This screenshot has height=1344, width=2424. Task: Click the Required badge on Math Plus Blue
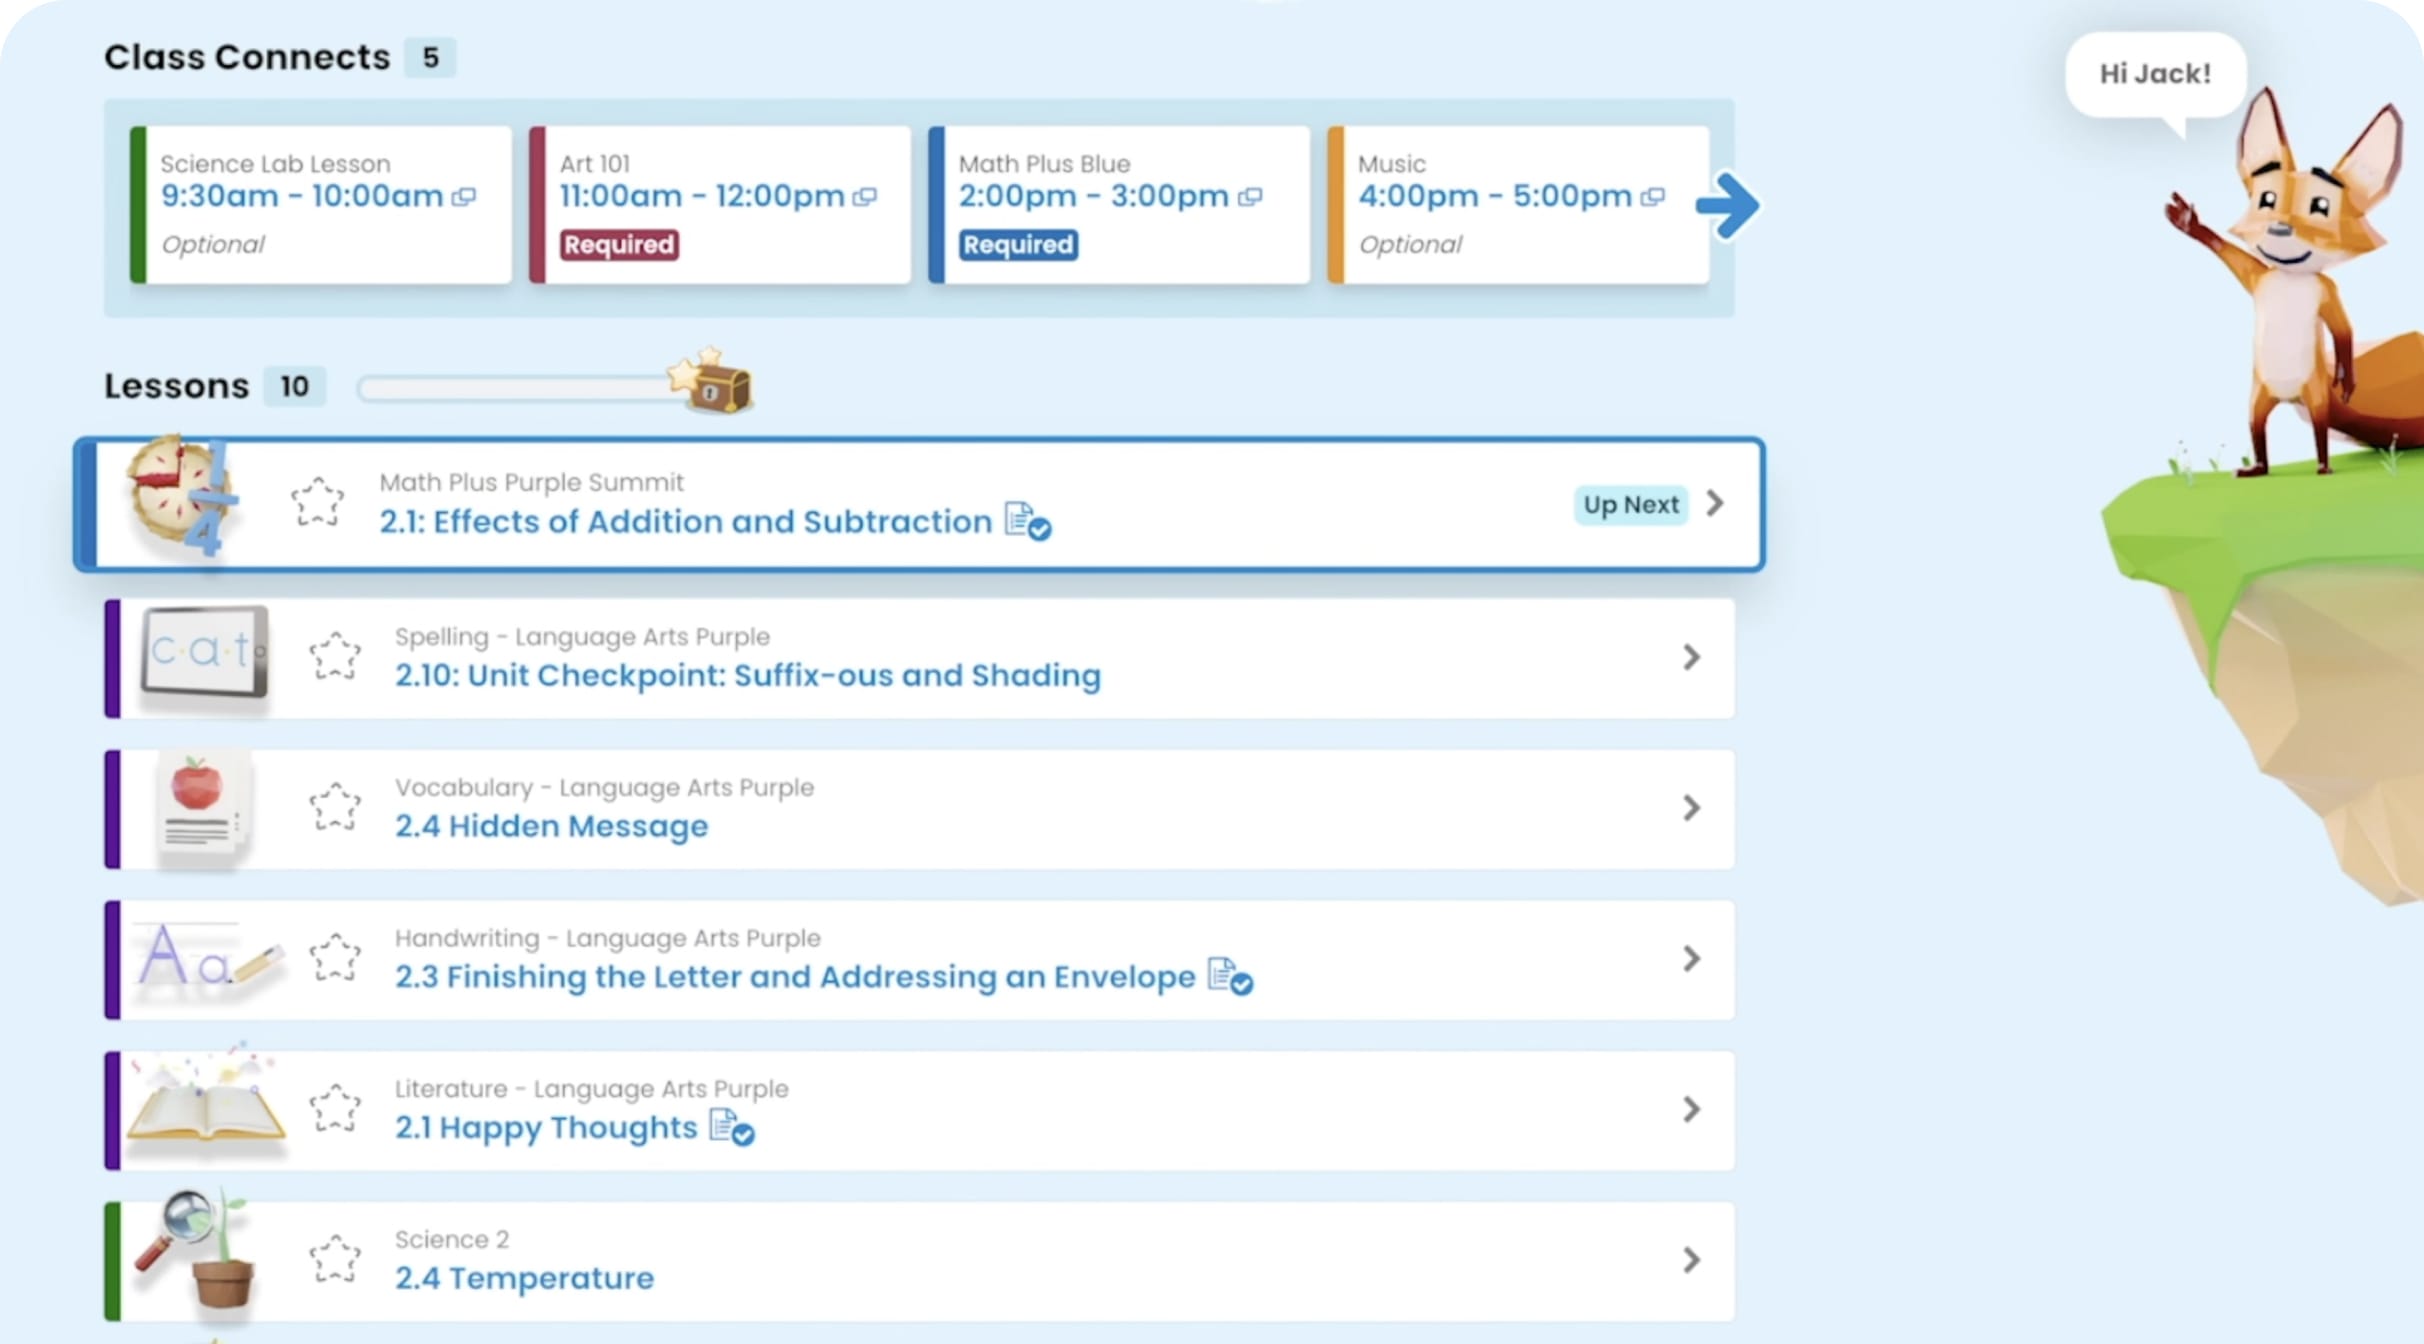pos(1014,245)
